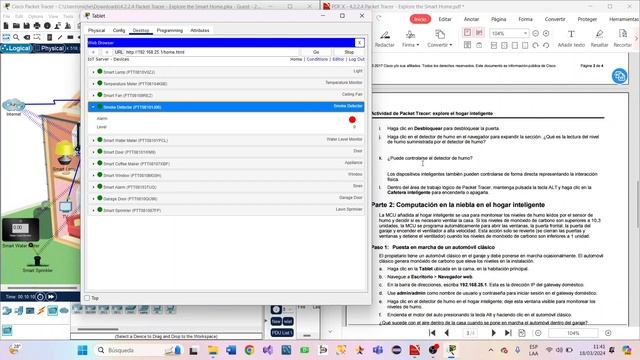Click the taskbar Búsqueda search box

click(x=138, y=350)
